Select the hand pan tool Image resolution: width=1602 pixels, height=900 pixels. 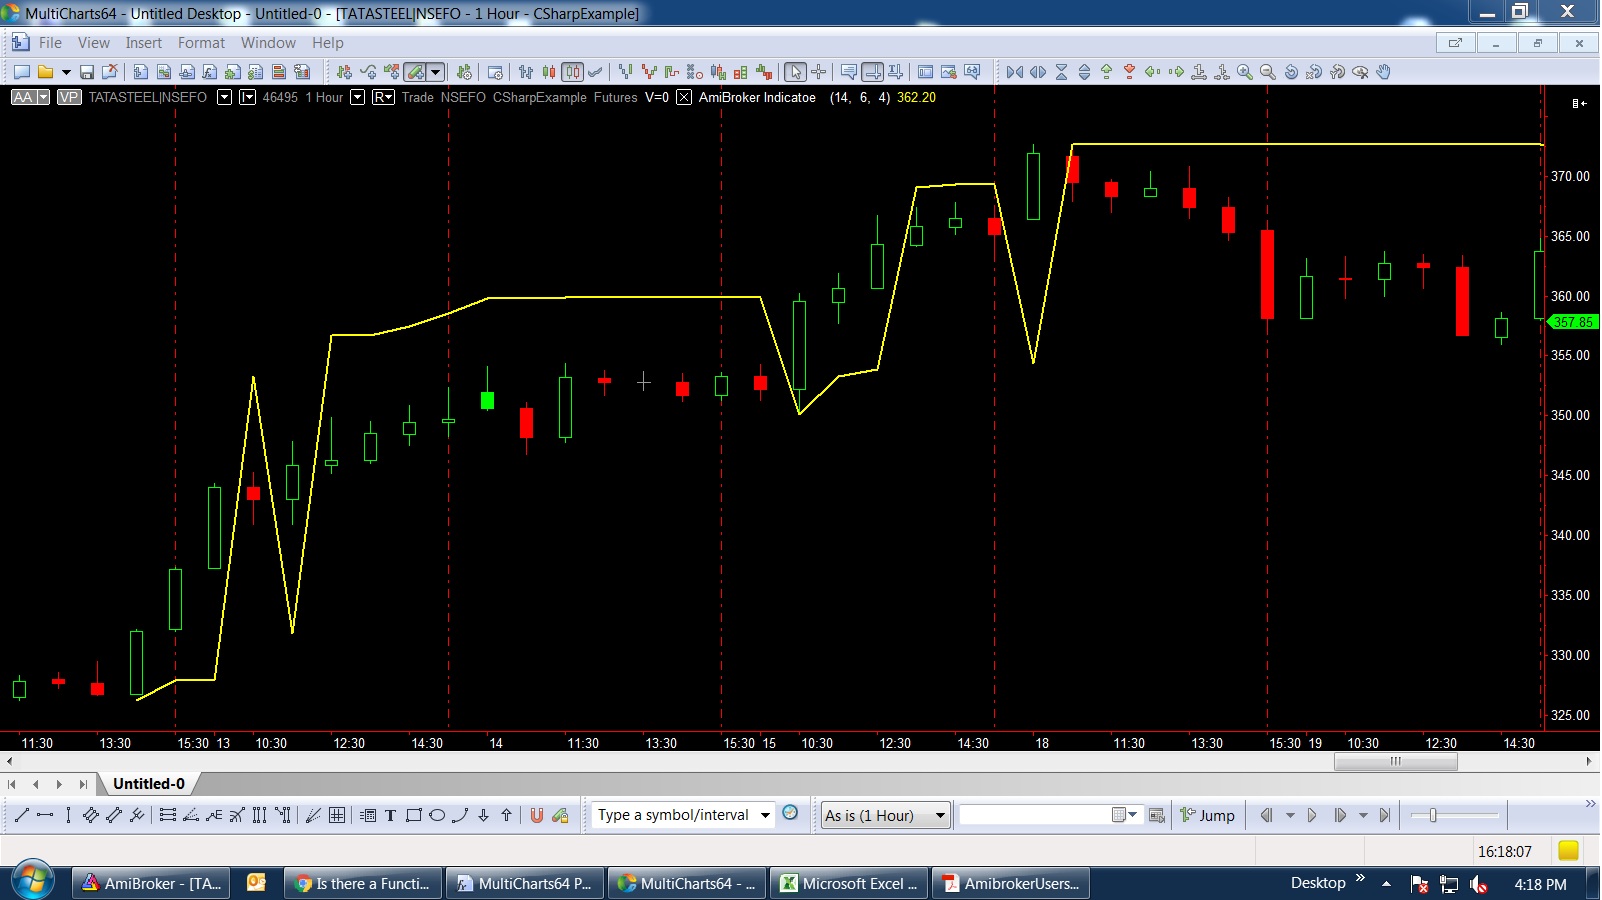coord(1383,72)
